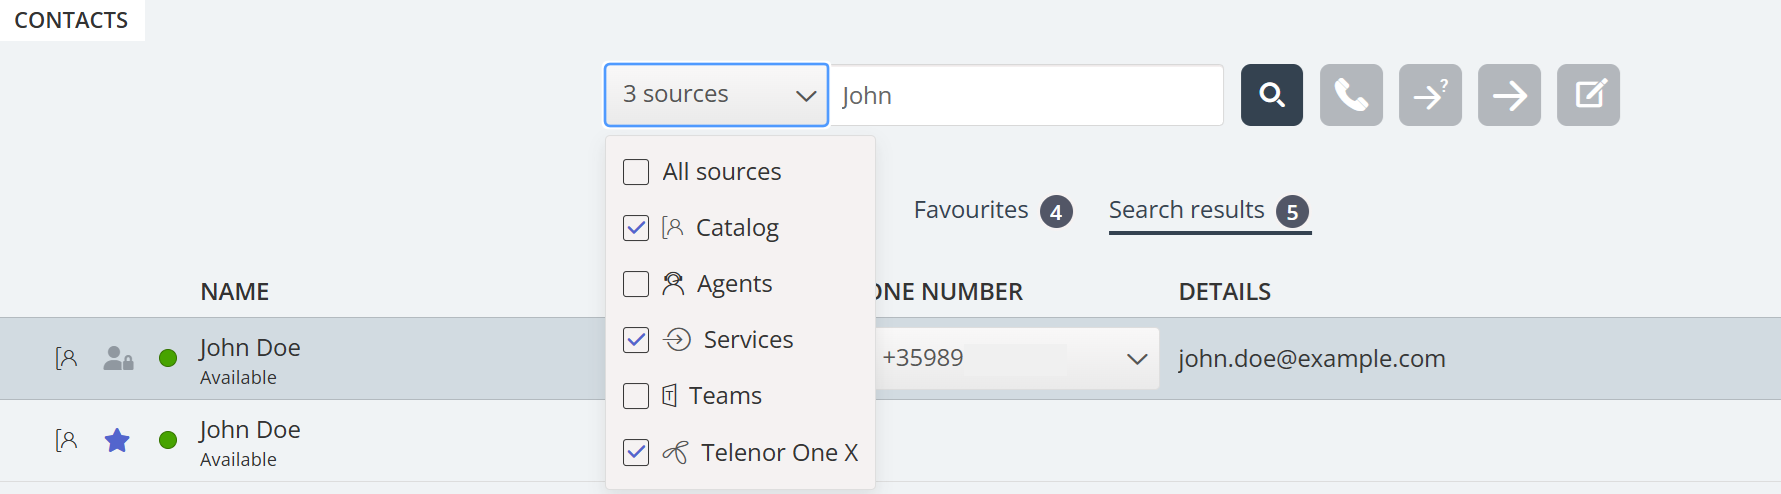Deselect the Telenor One X source
Image resolution: width=1781 pixels, height=494 pixels.
click(636, 452)
